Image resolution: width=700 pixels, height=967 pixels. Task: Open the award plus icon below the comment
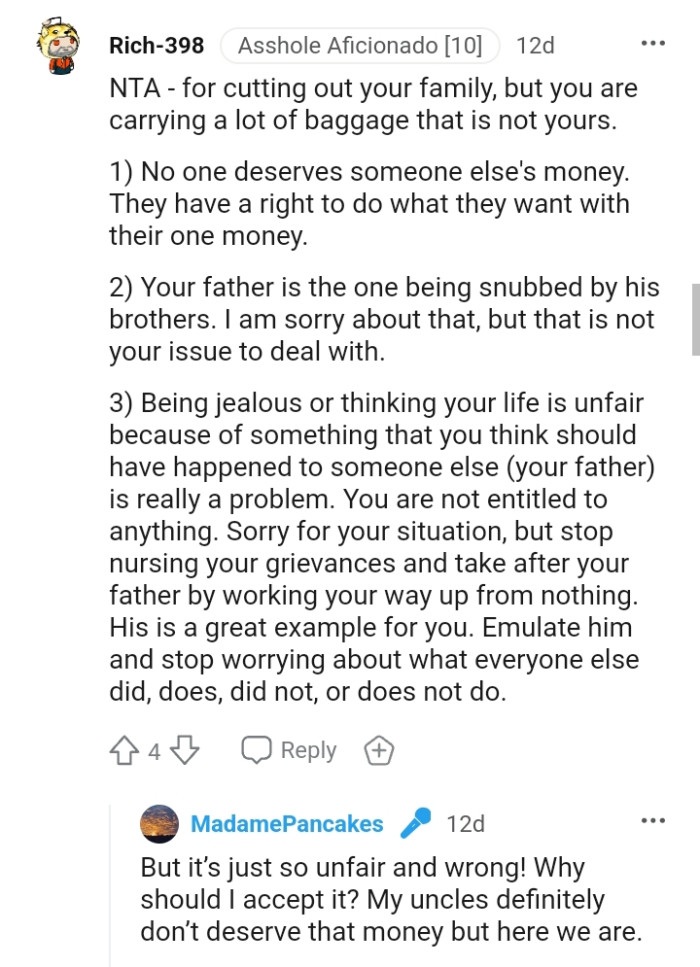pyautogui.click(x=380, y=749)
